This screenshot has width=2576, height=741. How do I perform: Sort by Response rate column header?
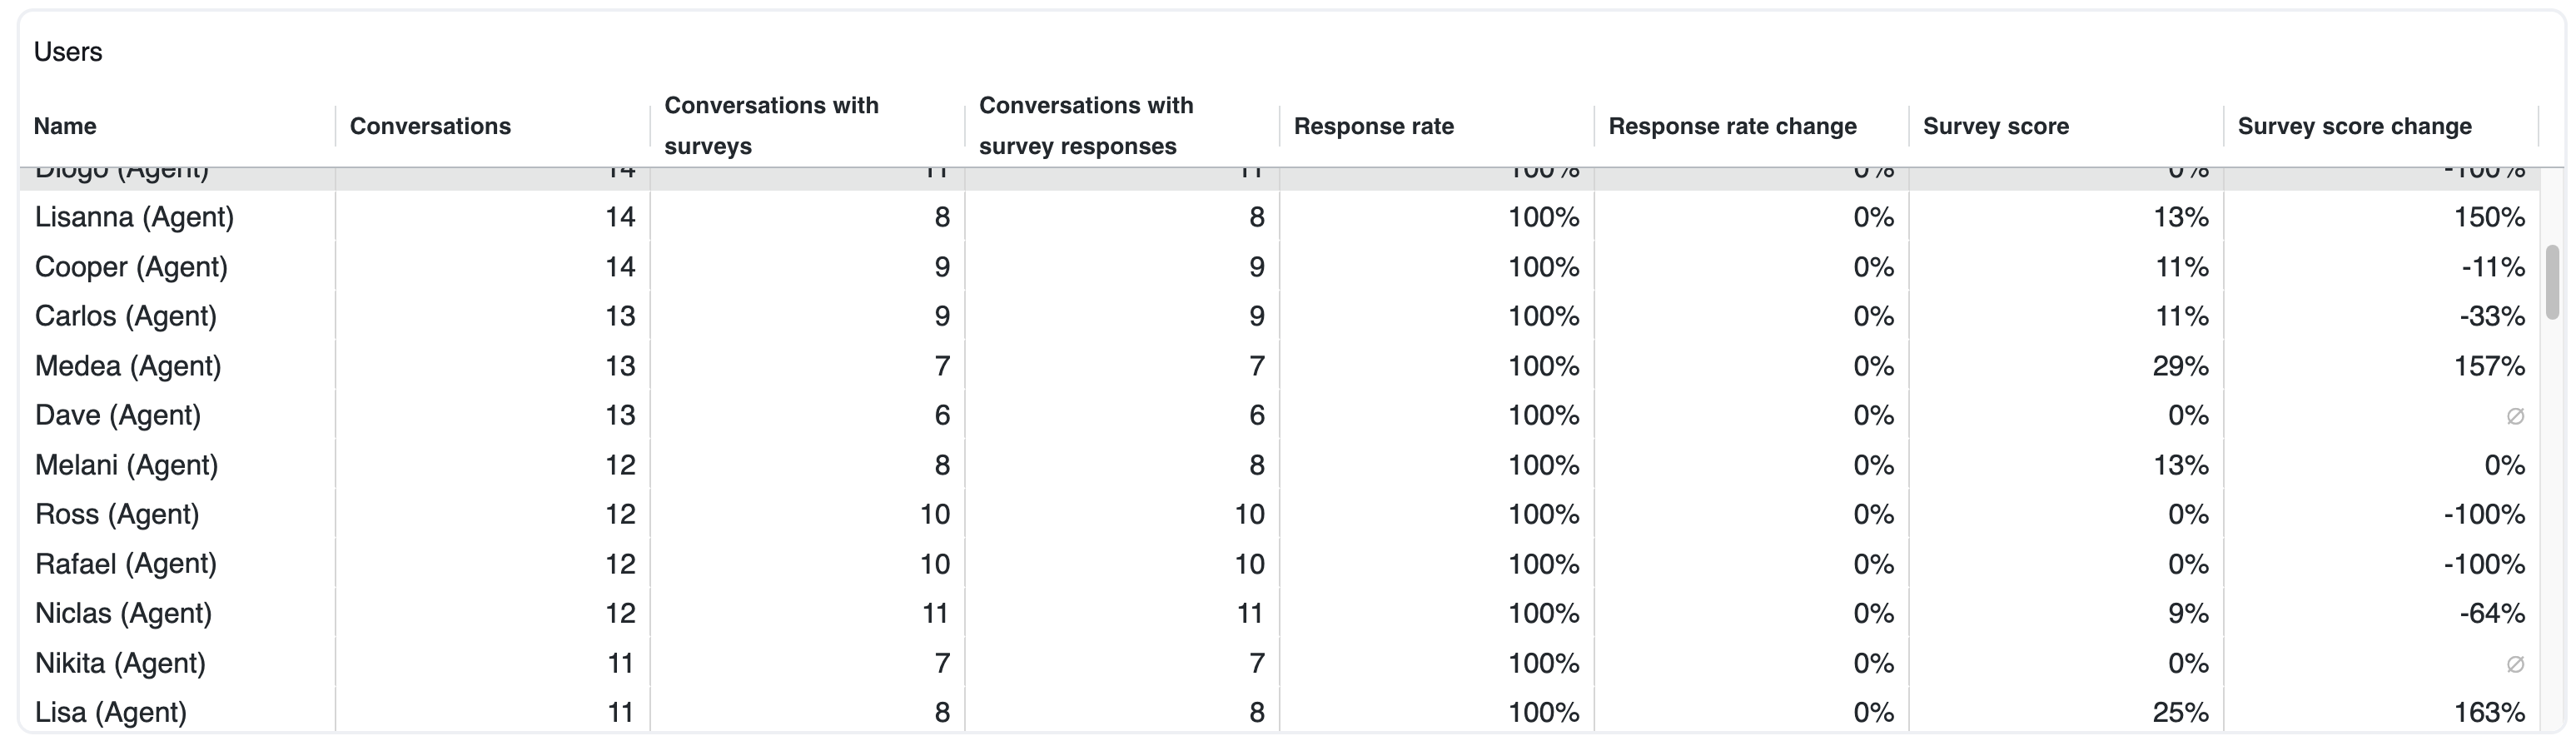click(x=1373, y=126)
